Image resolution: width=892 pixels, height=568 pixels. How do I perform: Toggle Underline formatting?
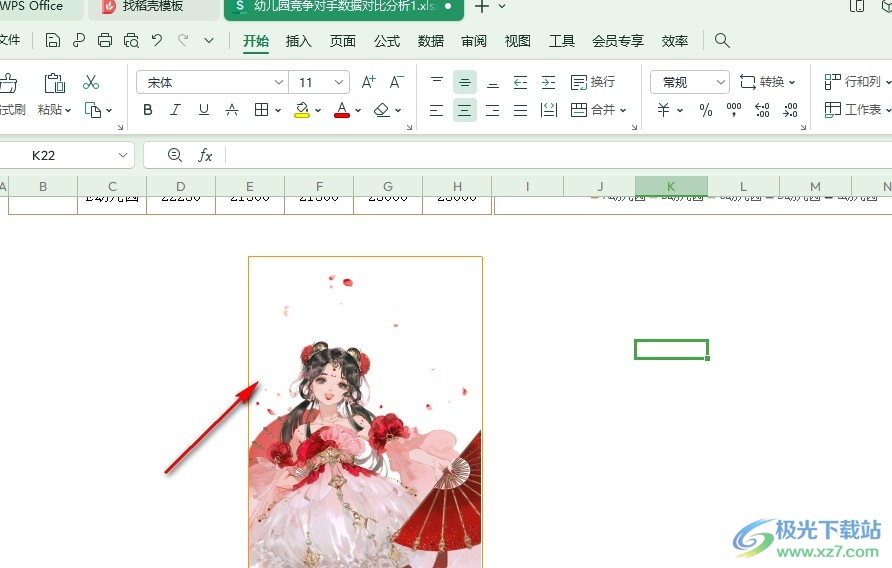(x=204, y=110)
